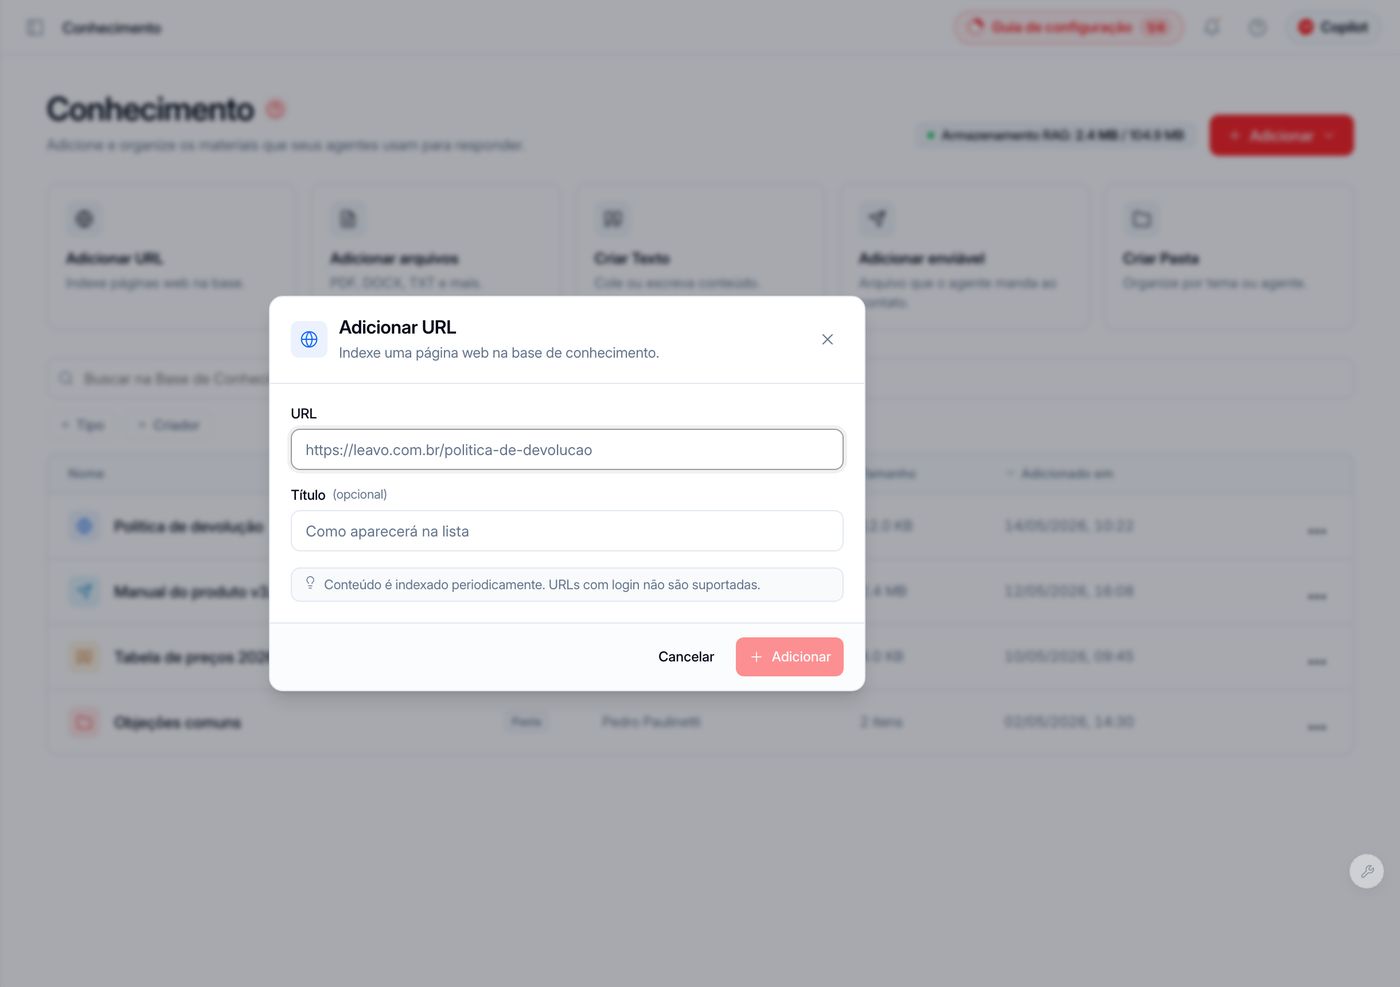Click the Criar Pasta card icon
This screenshot has width=1400, height=987.
[x=1141, y=219]
